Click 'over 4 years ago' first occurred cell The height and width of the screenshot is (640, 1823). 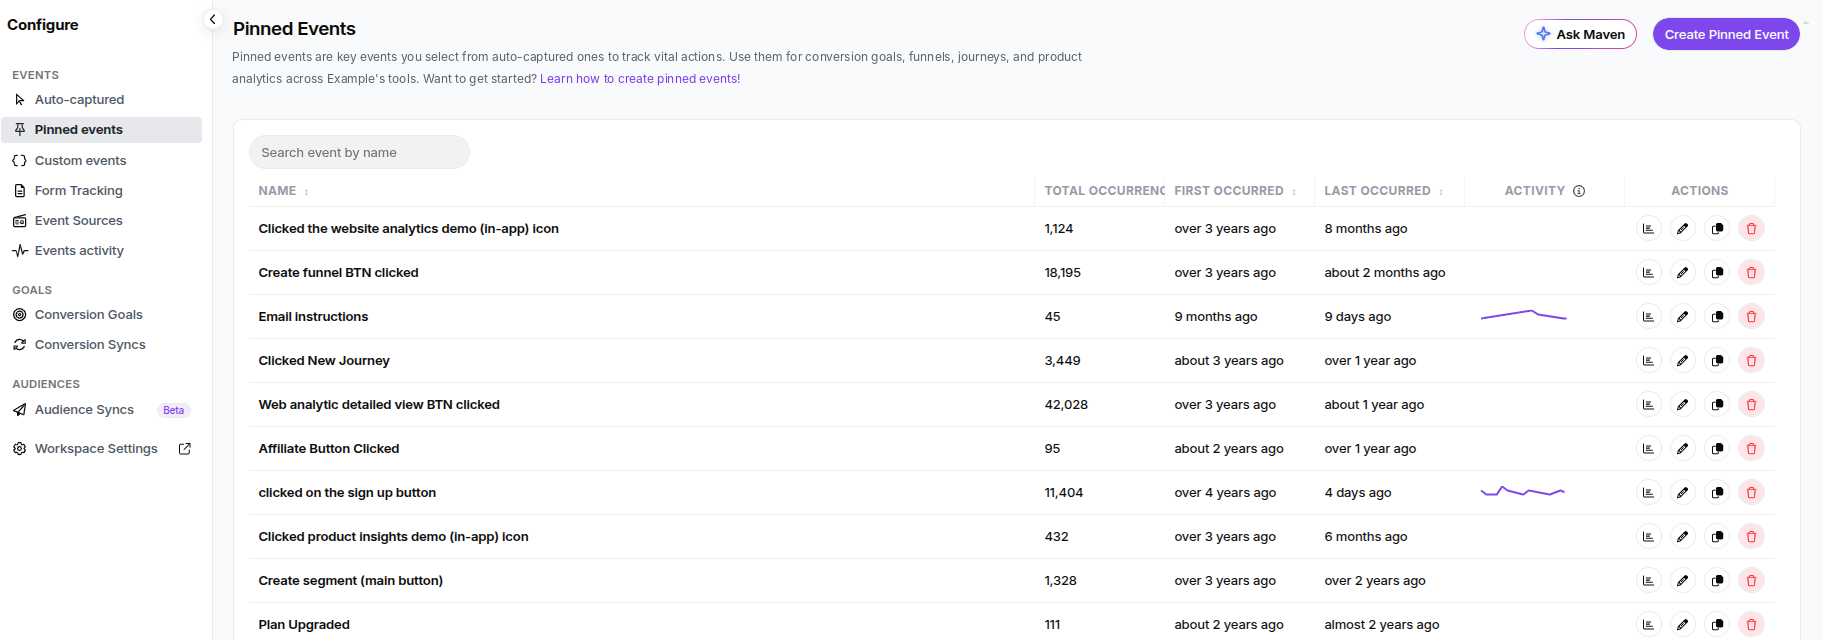tap(1225, 493)
